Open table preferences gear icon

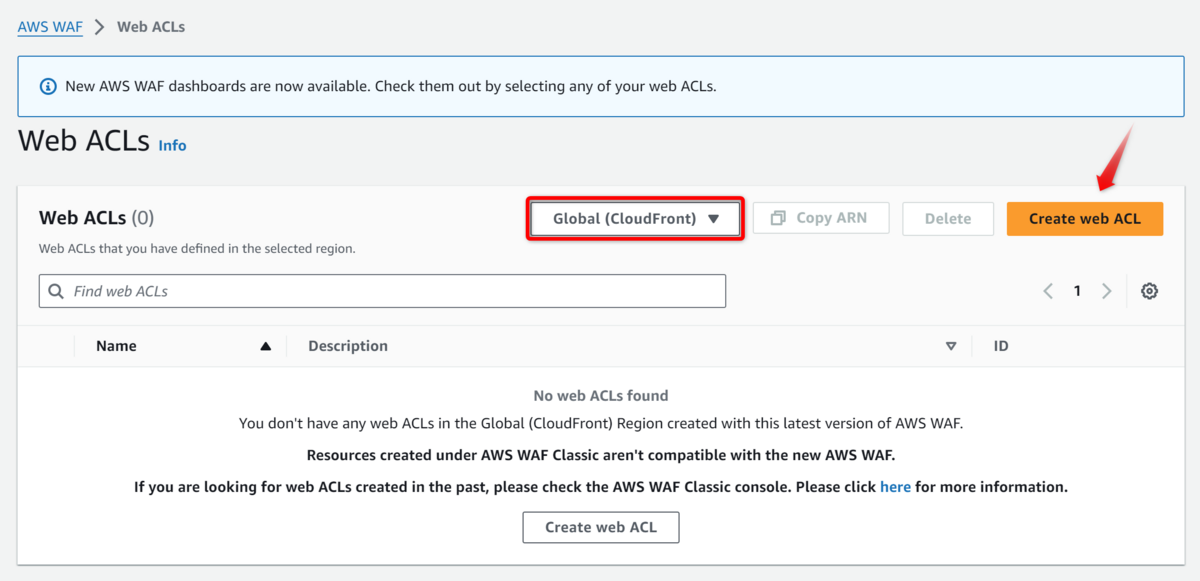click(1150, 291)
